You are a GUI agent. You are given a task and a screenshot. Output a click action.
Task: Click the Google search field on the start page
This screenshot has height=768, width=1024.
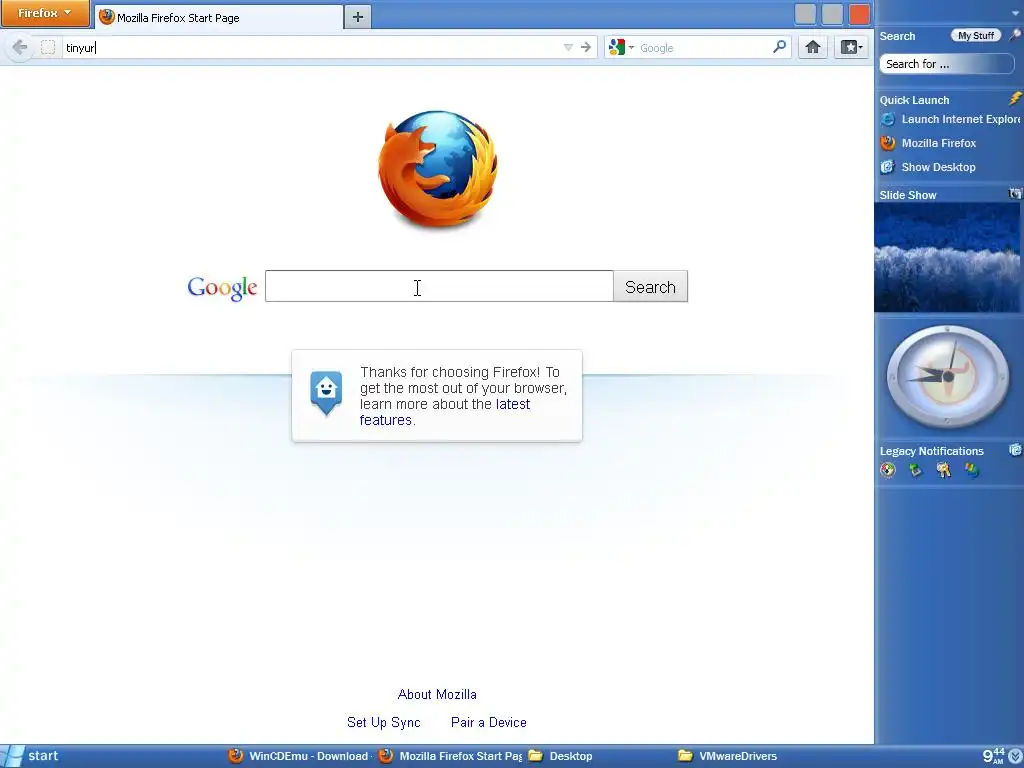click(439, 286)
